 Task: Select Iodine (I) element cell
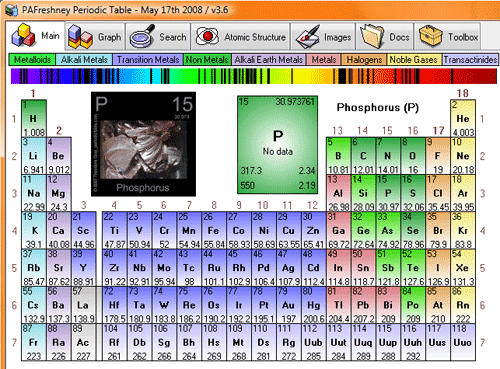pyautogui.click(x=438, y=267)
